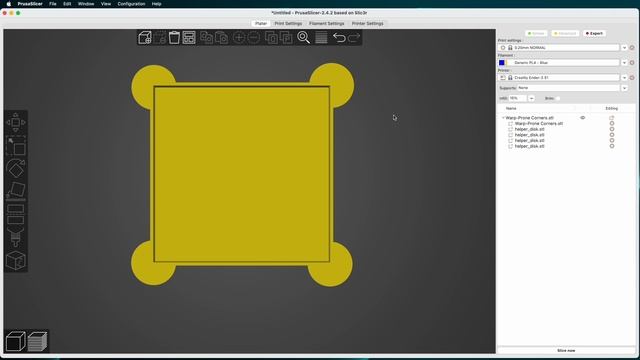Click editing icon of top-level Warp-Prone Corners object
640x360 pixels.
coord(611,118)
